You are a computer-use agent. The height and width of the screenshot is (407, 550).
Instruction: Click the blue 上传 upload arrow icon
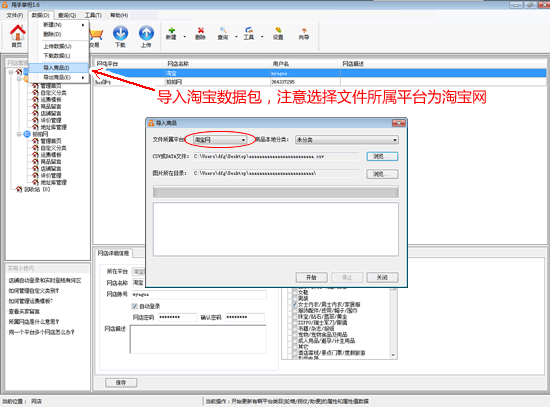click(x=146, y=33)
